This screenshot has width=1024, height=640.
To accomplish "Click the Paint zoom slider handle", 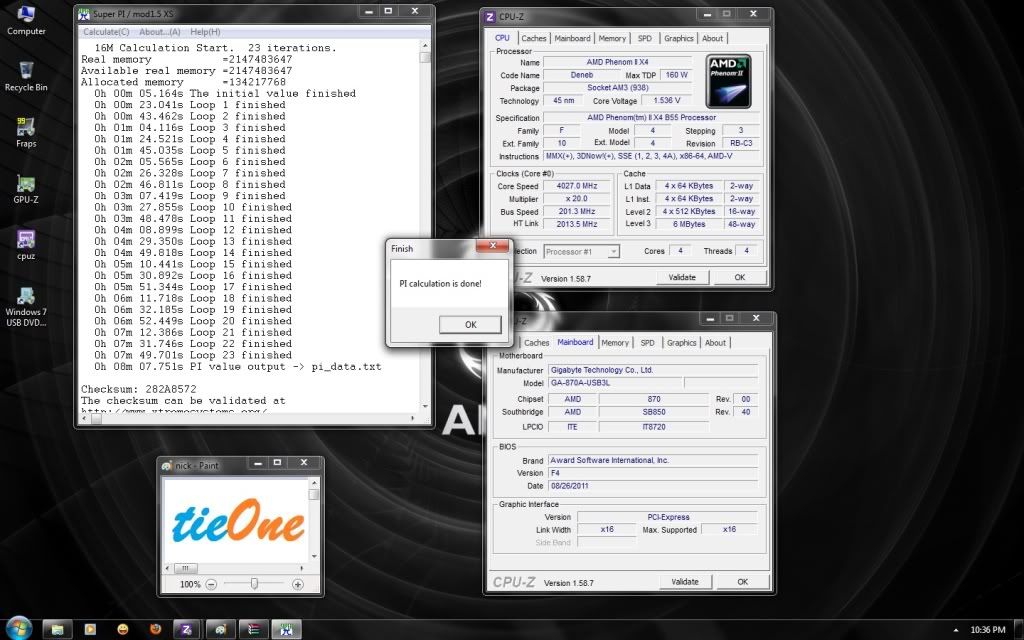I will pyautogui.click(x=254, y=584).
